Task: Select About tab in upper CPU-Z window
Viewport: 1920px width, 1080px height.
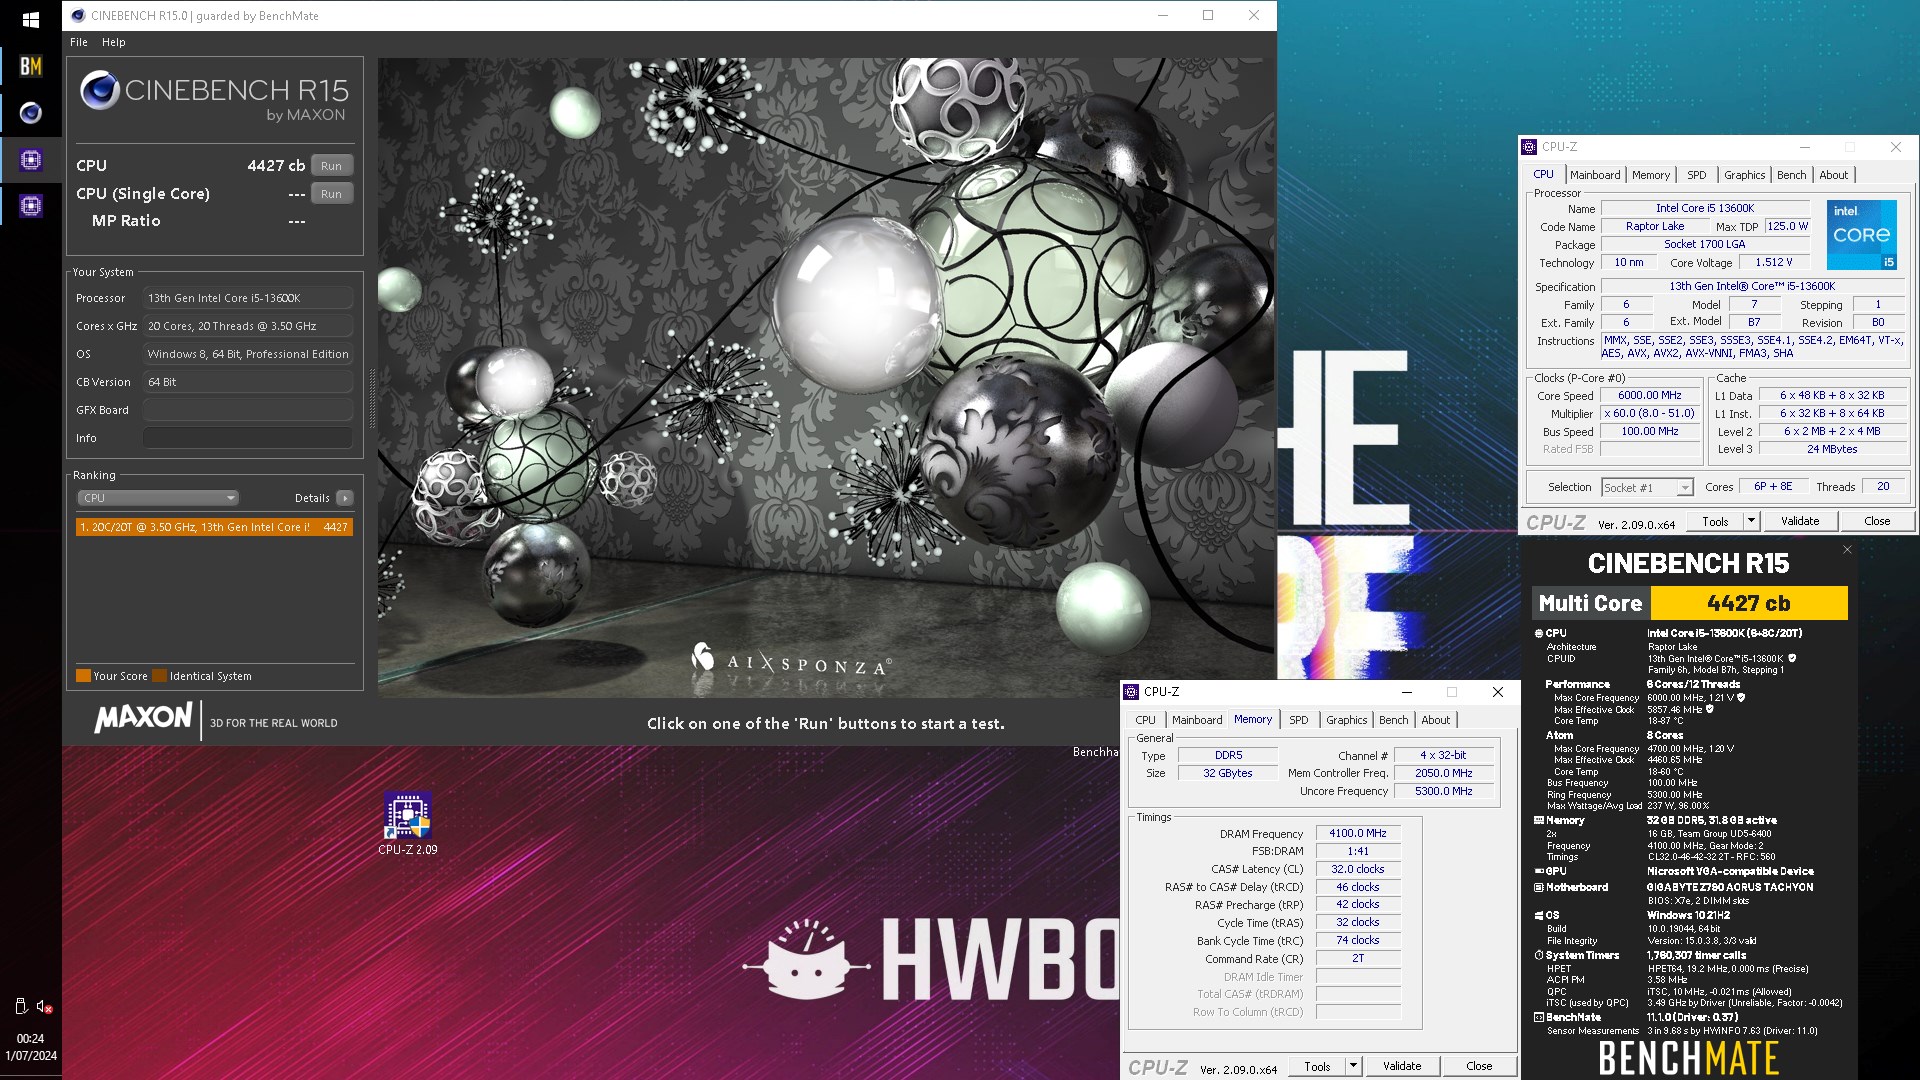Action: point(1834,175)
